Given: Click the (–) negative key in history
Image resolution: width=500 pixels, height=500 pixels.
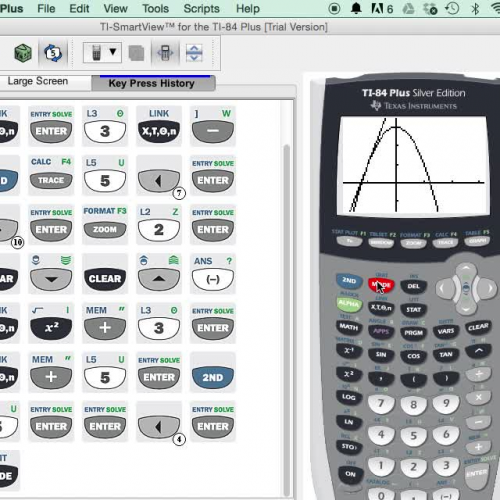Looking at the screenshot, I should (x=213, y=279).
